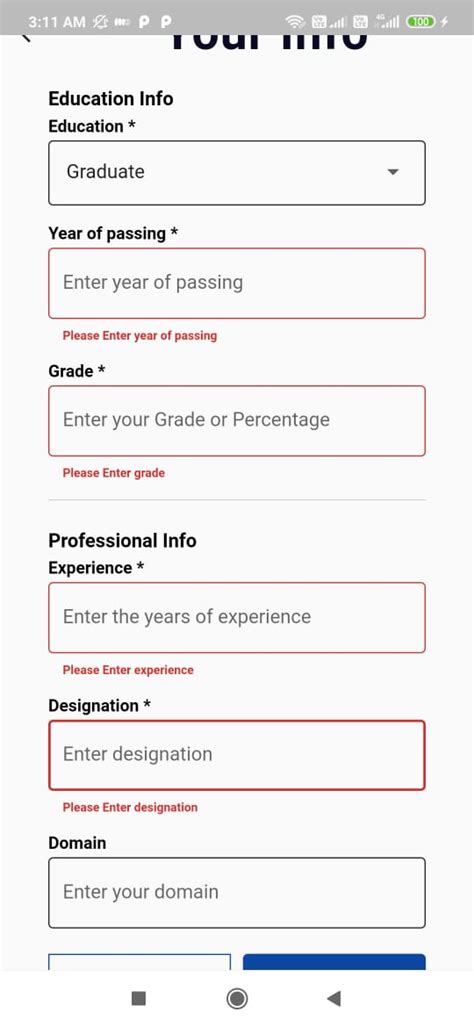Tap the 3:11 AM clock
The width and height of the screenshot is (474, 1027).
click(57, 22)
